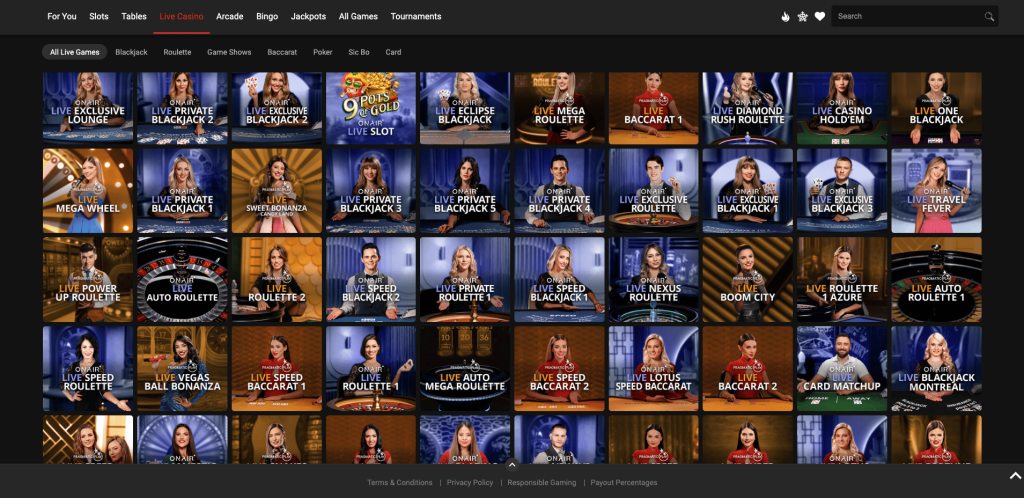Open Live Card Matchup game tile
Screen dimensions: 1024x498
pos(842,368)
